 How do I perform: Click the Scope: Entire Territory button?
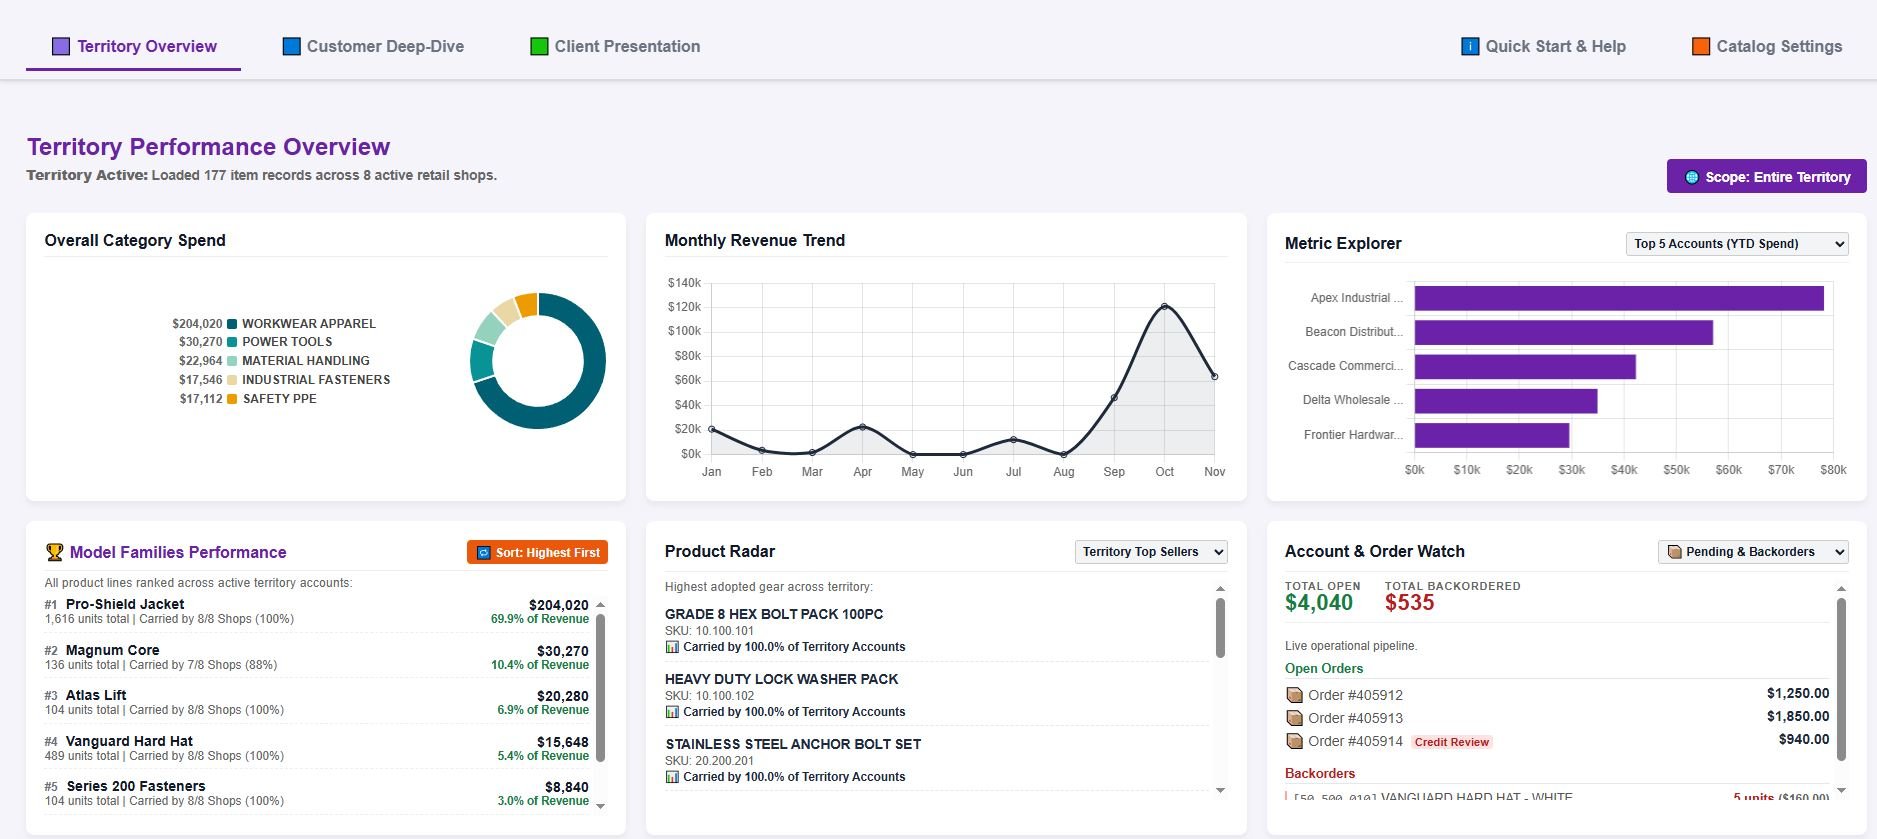1766,177
